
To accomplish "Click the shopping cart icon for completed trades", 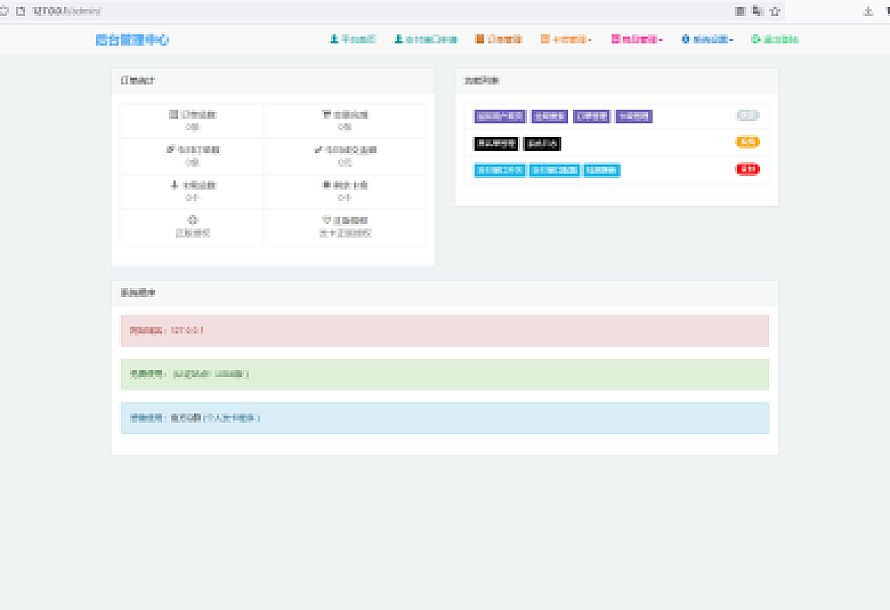I will pos(326,114).
